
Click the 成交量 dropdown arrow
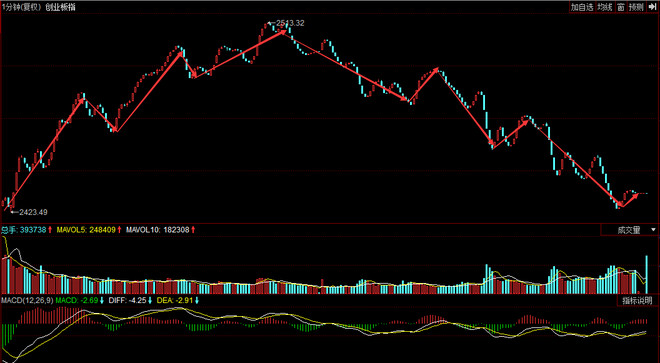pyautogui.click(x=653, y=230)
